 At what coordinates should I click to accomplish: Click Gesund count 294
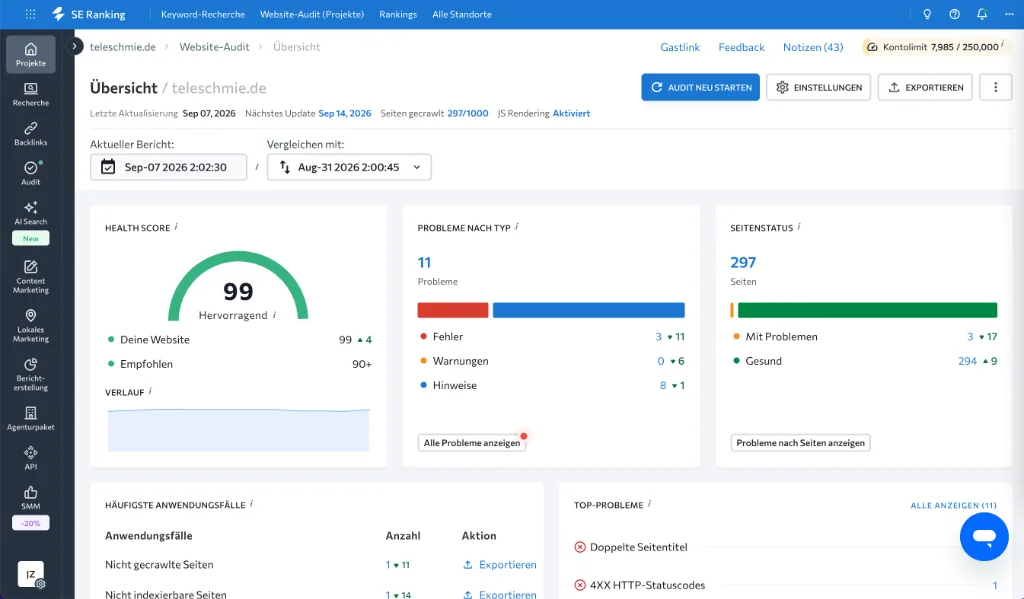pos(967,361)
